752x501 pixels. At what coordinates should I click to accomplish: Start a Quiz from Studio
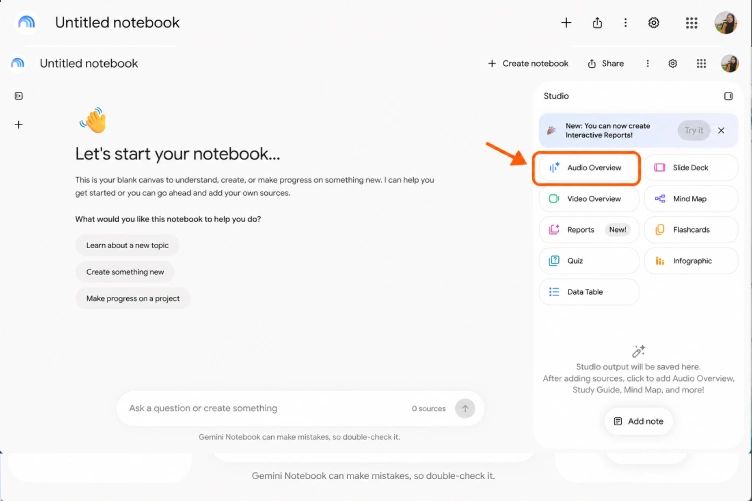[x=589, y=261]
